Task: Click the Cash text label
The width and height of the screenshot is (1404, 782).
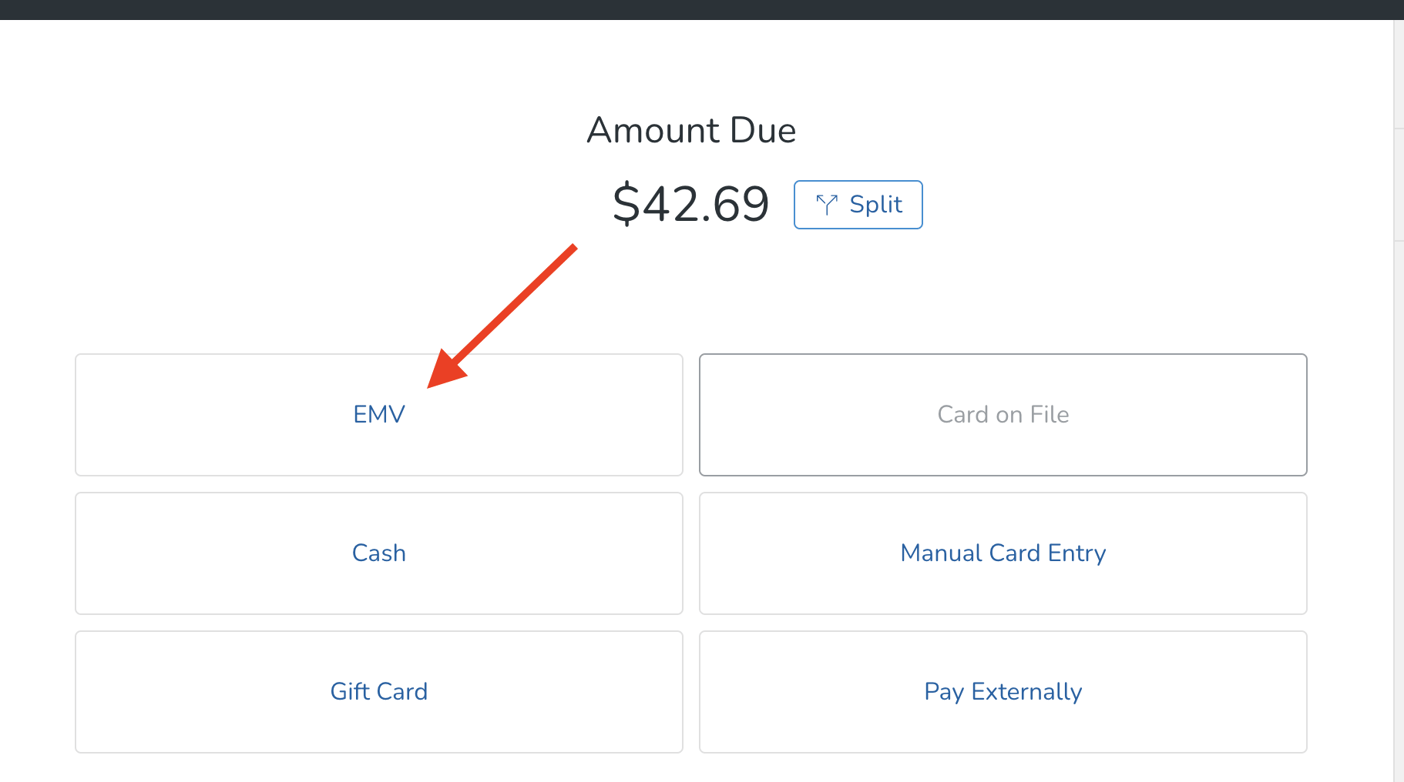Action: coord(378,553)
